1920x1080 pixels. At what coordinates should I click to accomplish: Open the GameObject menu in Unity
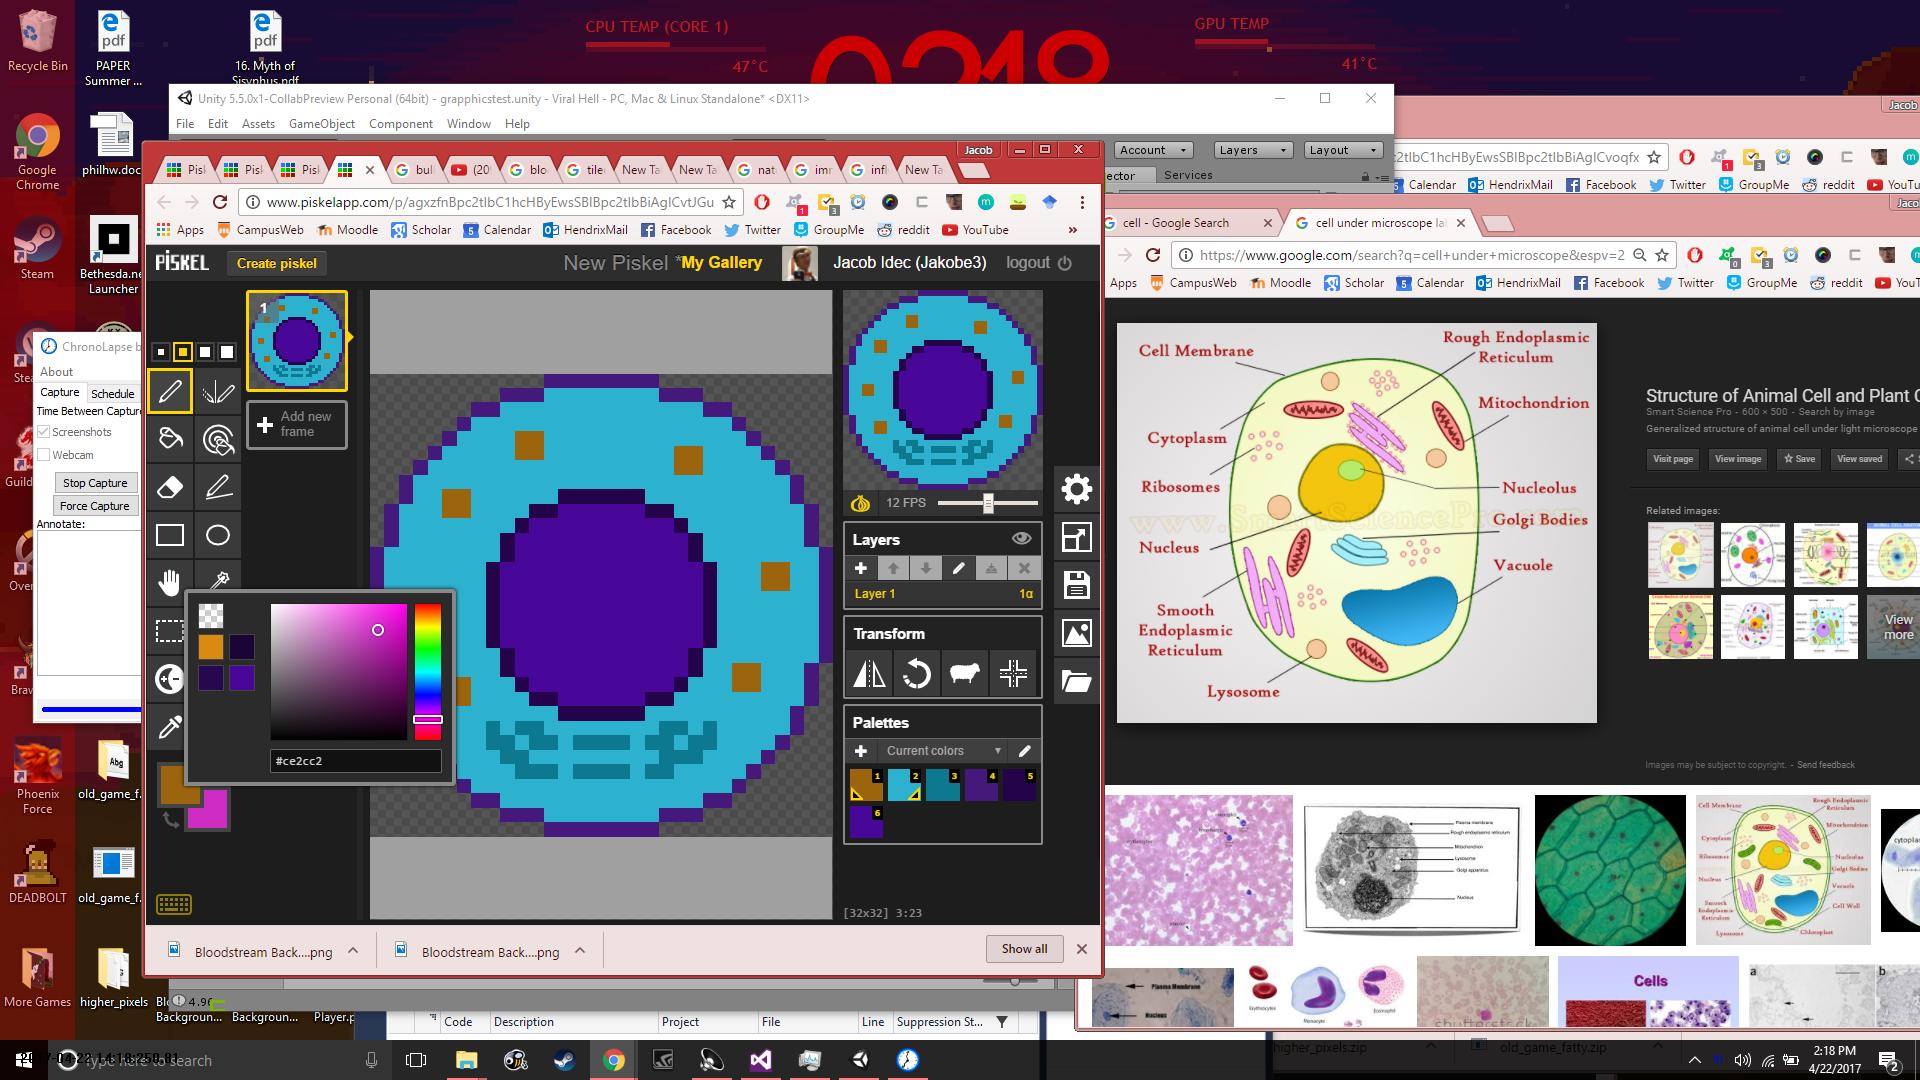click(322, 124)
